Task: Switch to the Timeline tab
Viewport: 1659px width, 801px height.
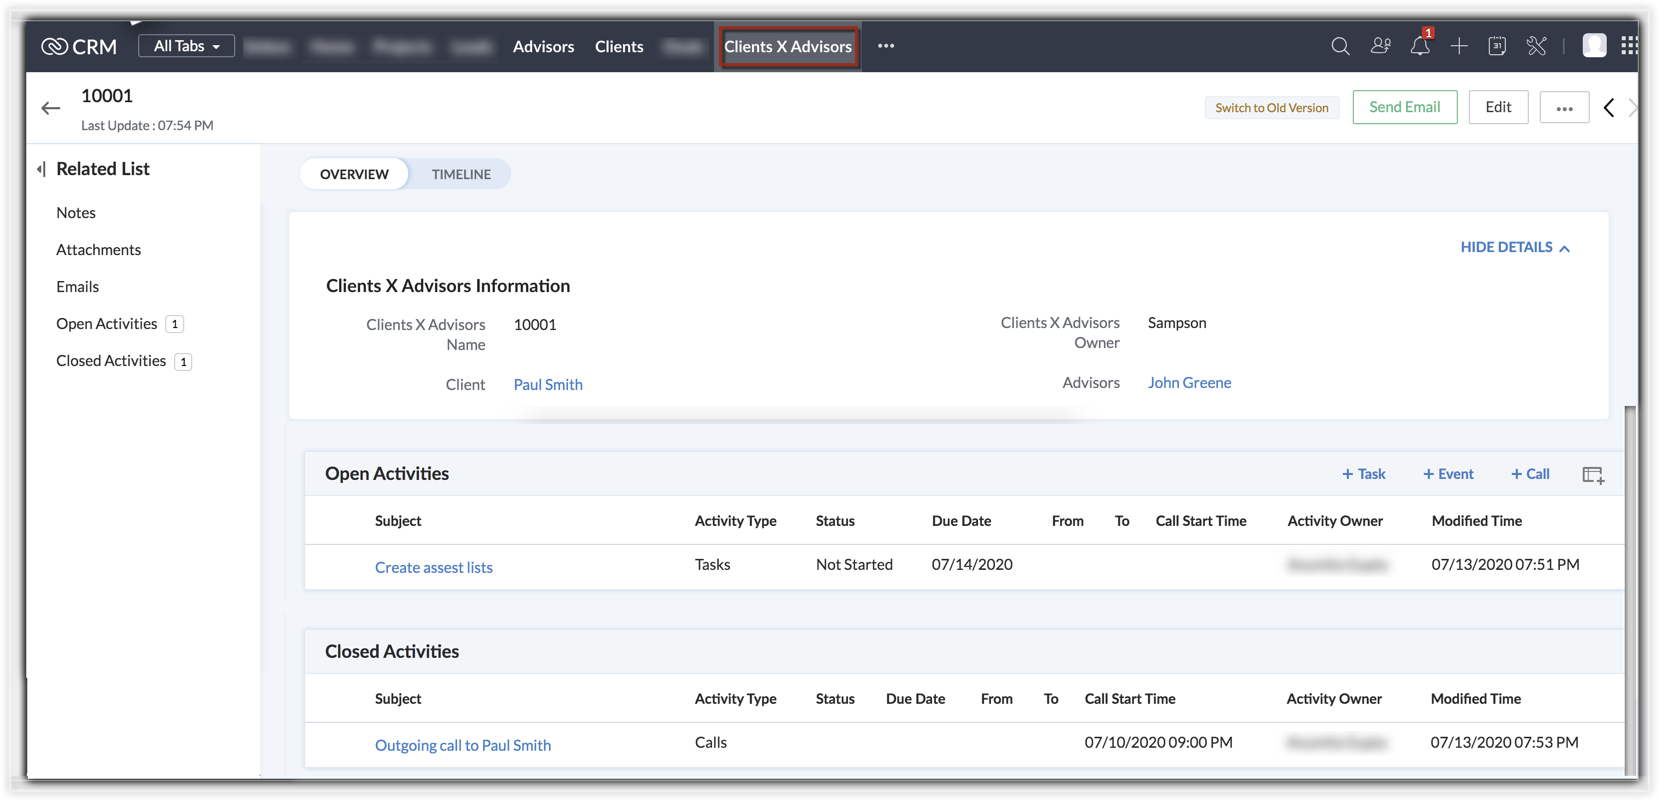Action: tap(461, 174)
